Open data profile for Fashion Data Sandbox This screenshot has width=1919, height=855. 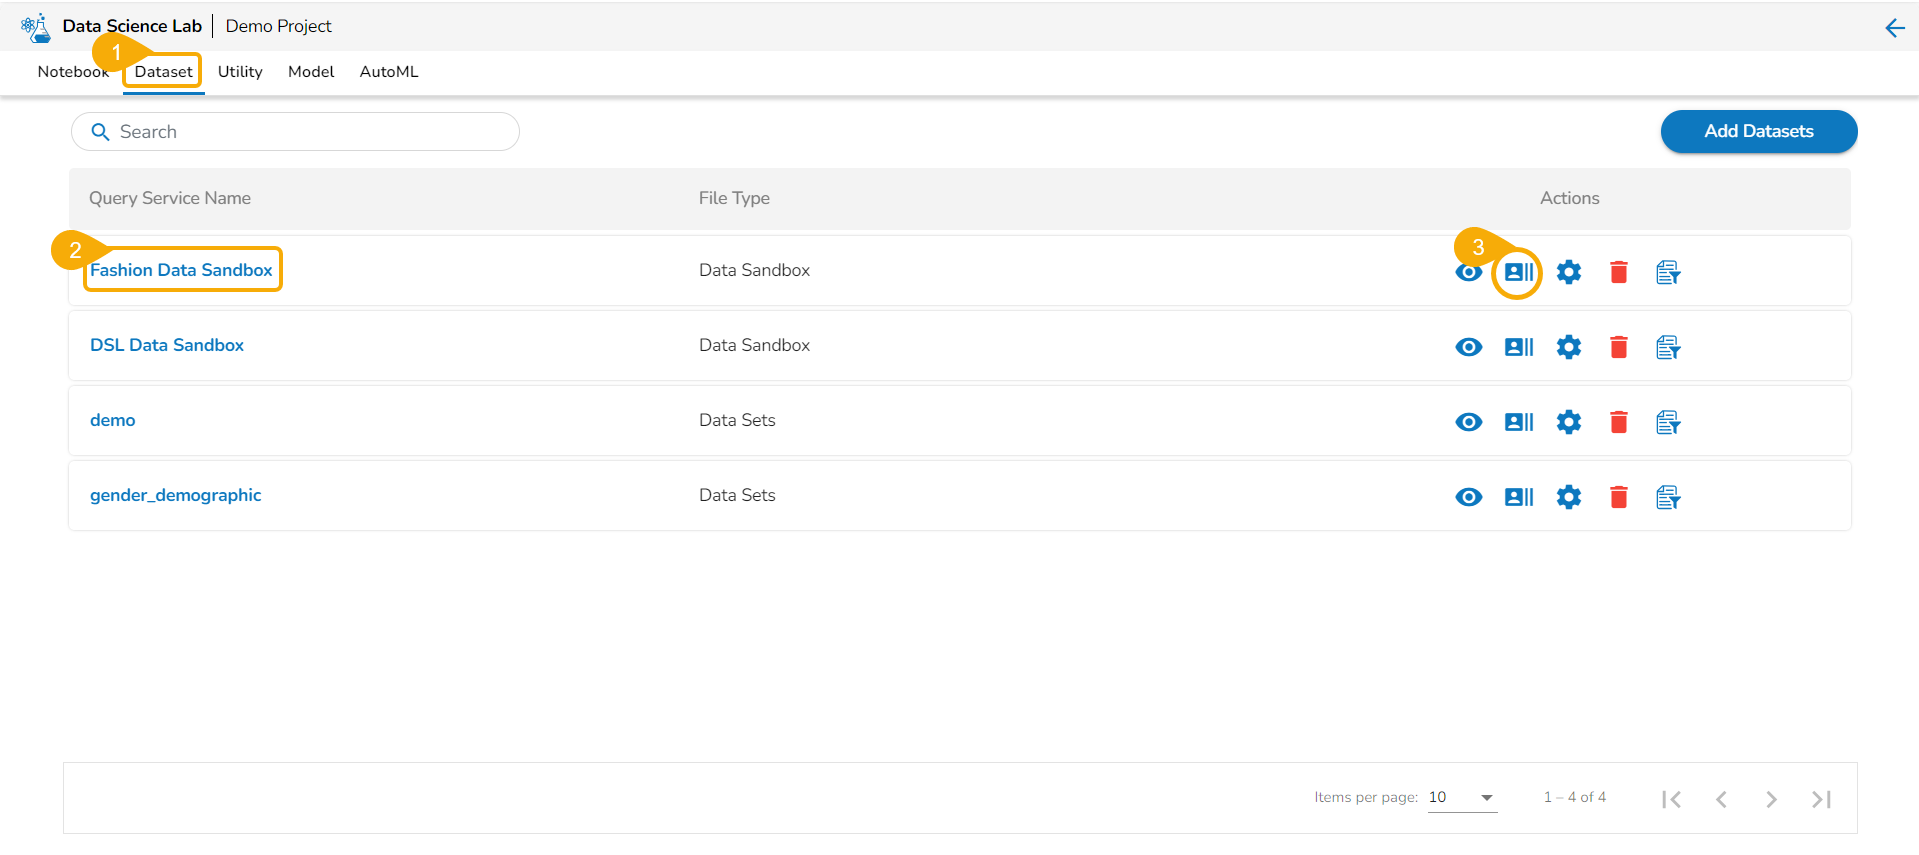coord(1518,272)
